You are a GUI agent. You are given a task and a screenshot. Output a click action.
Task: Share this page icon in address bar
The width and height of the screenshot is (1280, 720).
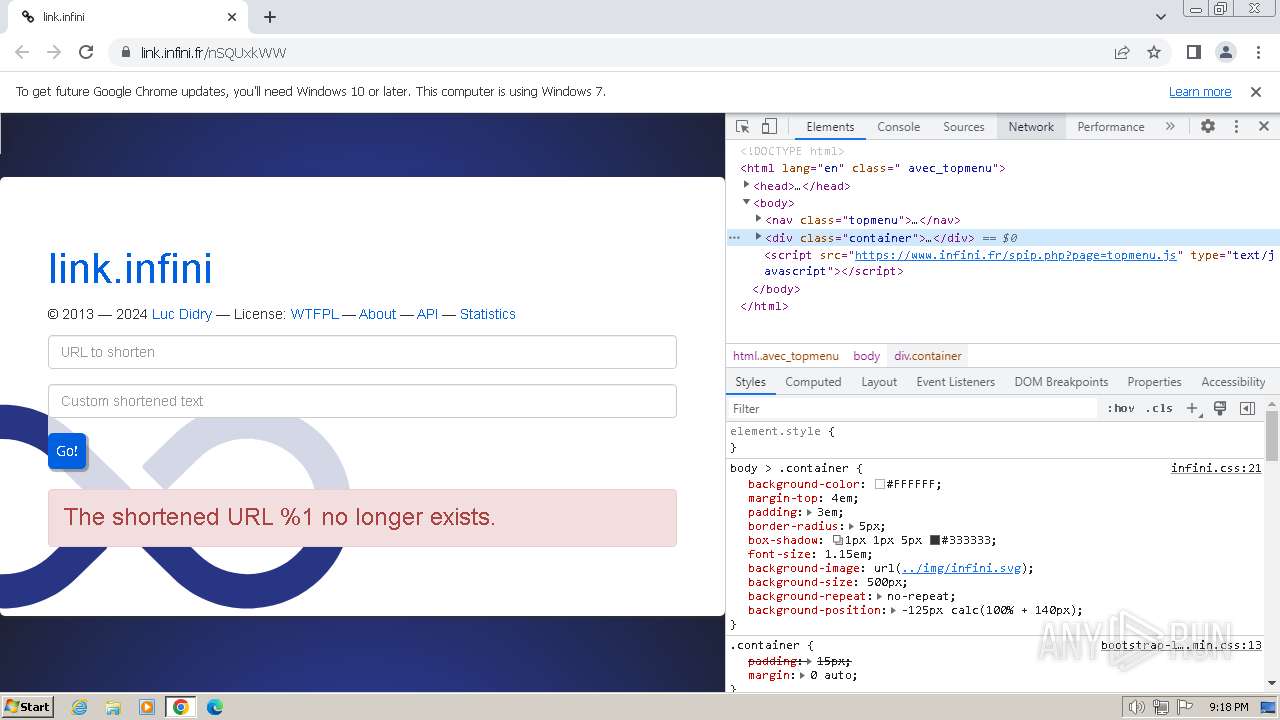[1122, 52]
